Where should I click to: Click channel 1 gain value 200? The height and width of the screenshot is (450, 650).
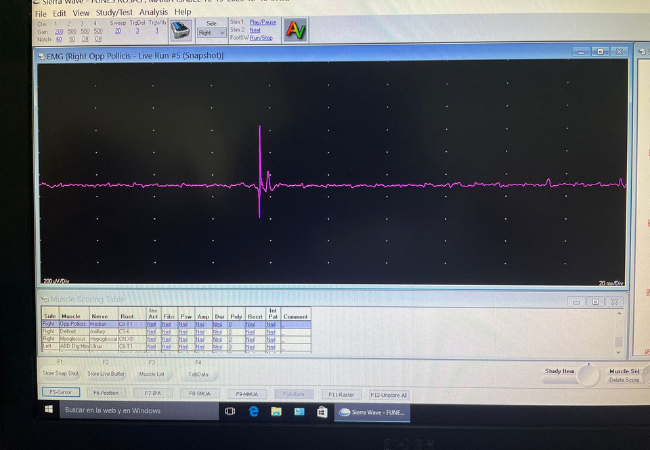(x=59, y=31)
